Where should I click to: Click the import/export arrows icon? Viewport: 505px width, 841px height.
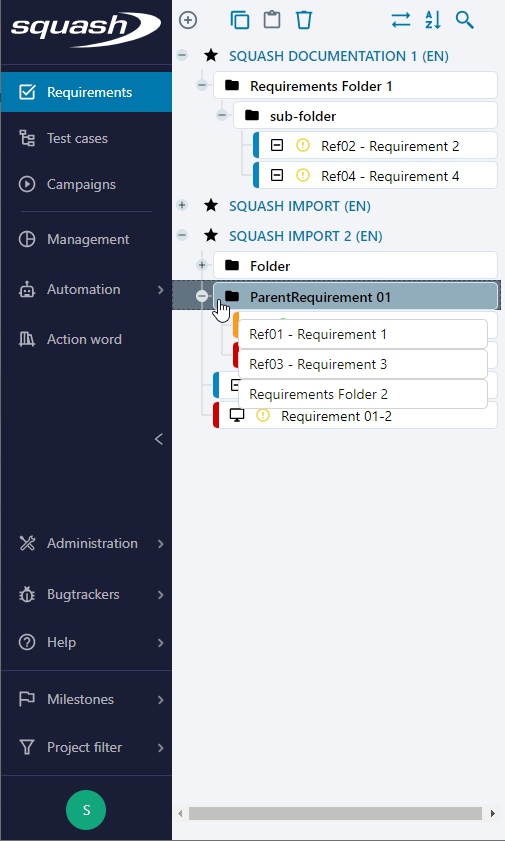pos(400,20)
